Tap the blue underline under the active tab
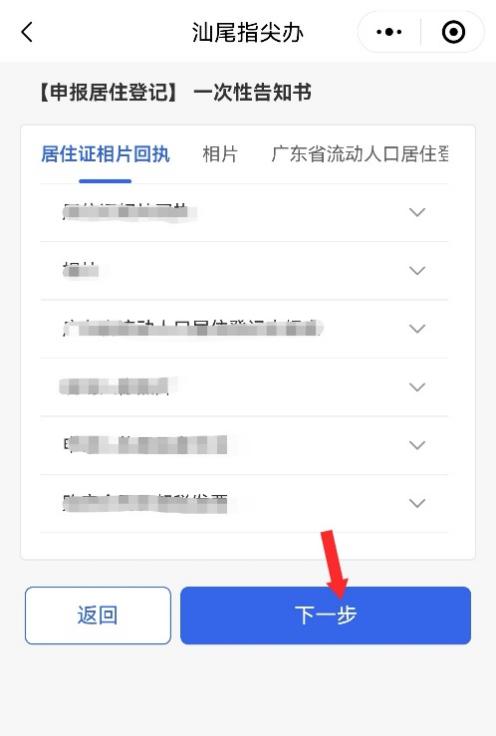 [105, 181]
